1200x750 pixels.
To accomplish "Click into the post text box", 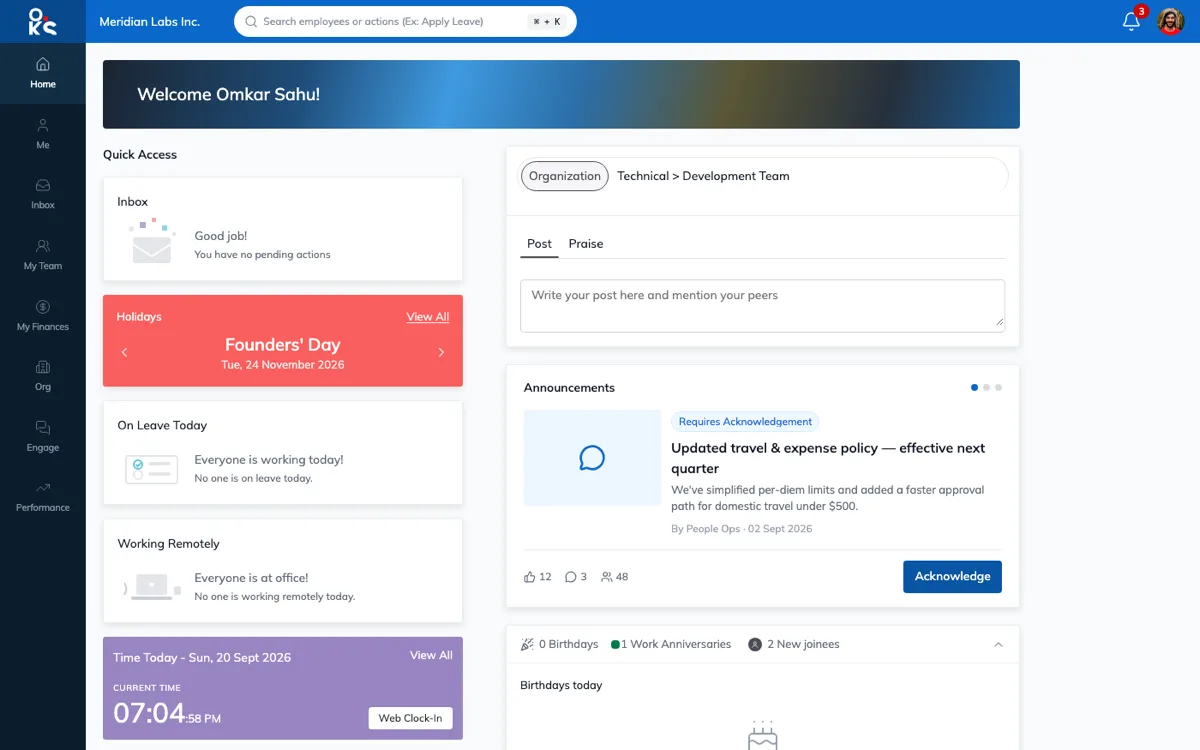I will tap(762, 306).
